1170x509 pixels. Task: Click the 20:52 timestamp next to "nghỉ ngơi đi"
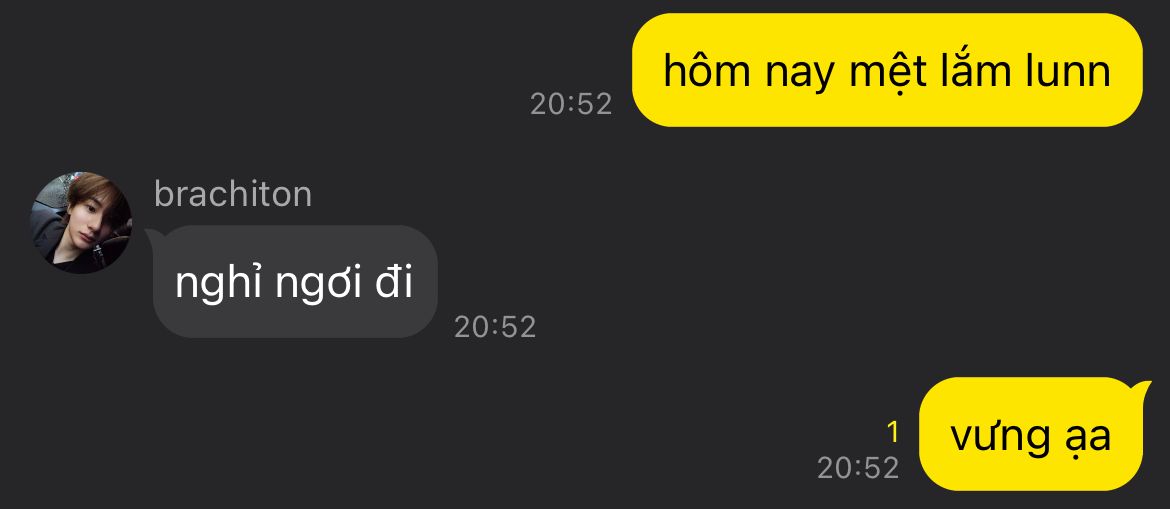click(x=495, y=327)
